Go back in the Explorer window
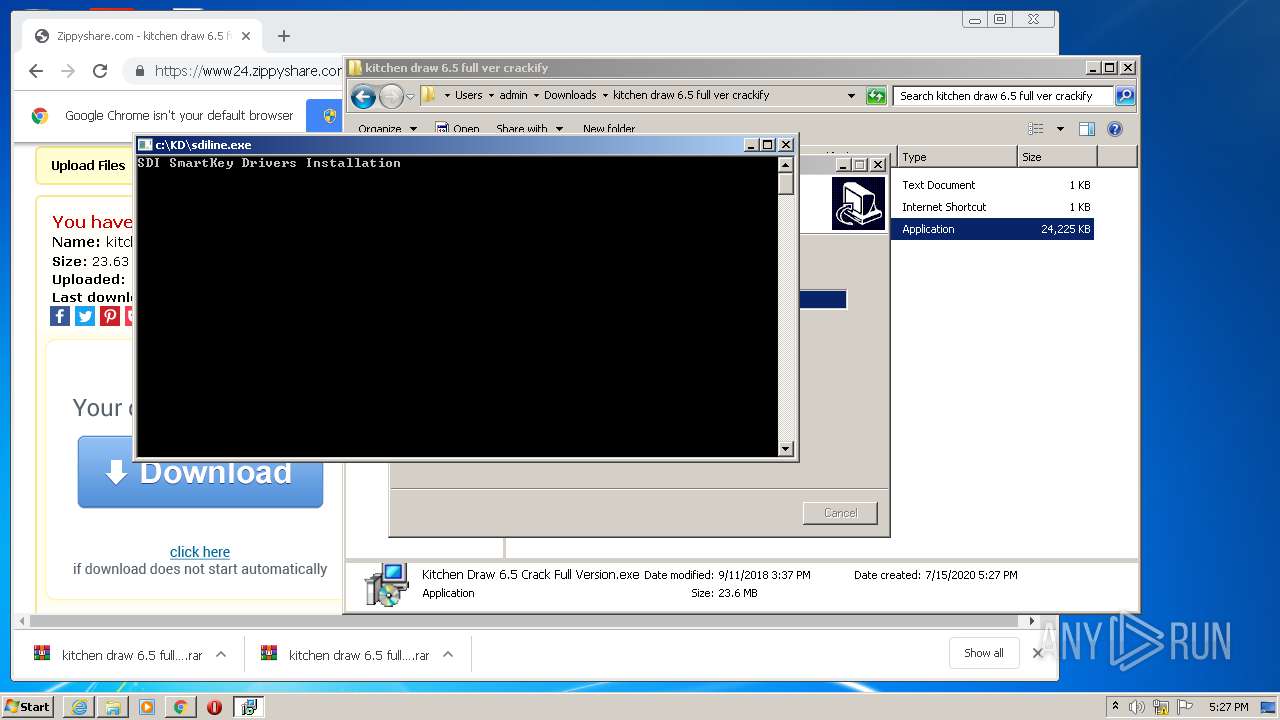 363,96
